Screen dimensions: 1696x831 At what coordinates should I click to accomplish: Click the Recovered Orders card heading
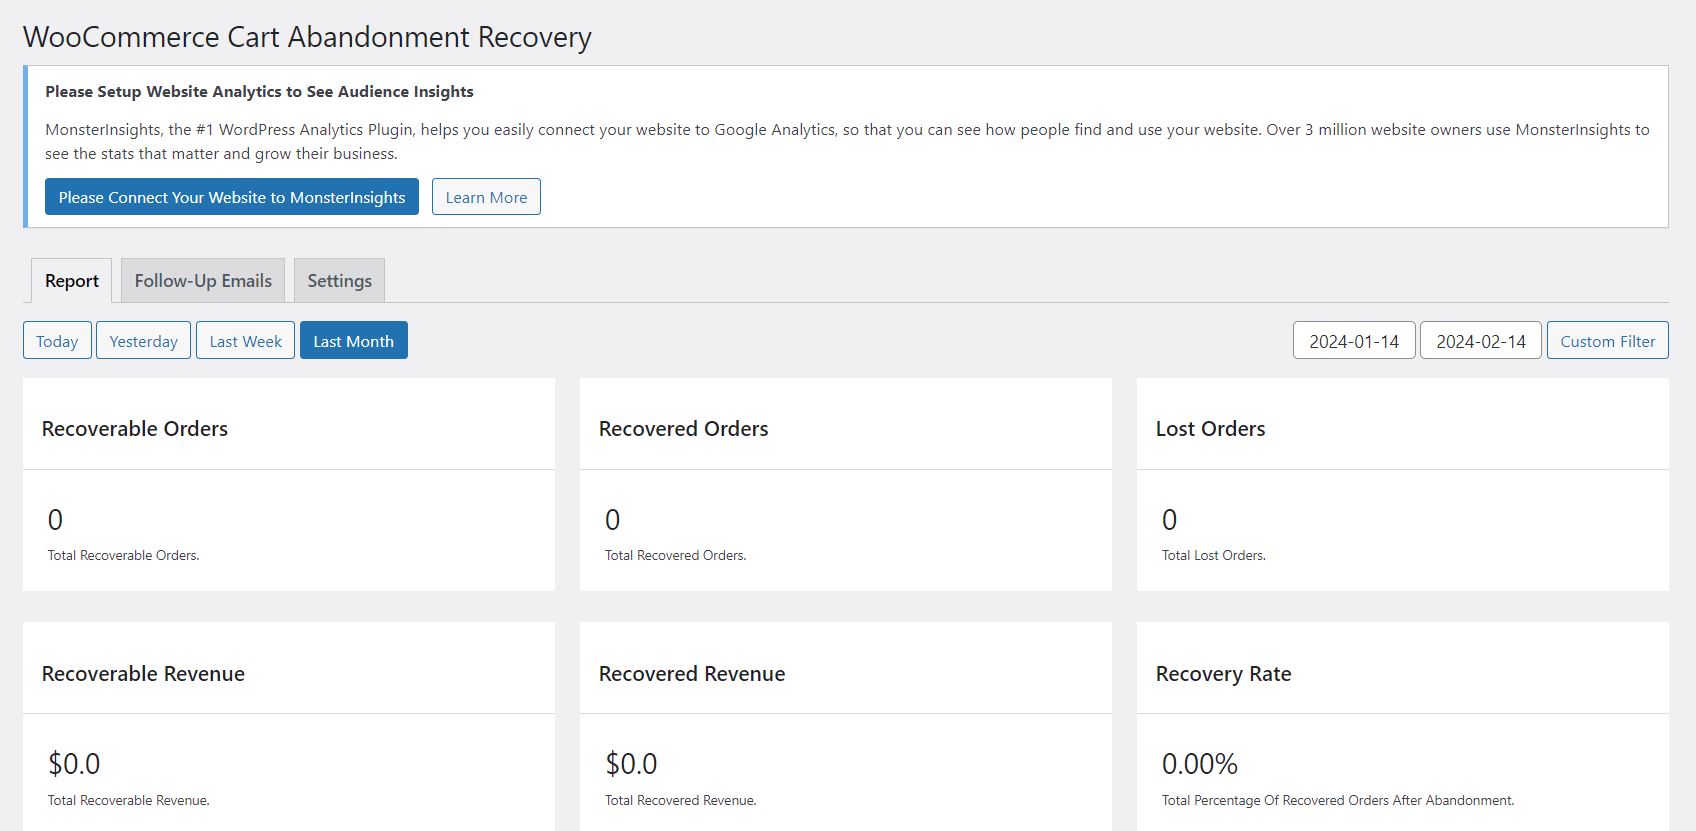(683, 429)
